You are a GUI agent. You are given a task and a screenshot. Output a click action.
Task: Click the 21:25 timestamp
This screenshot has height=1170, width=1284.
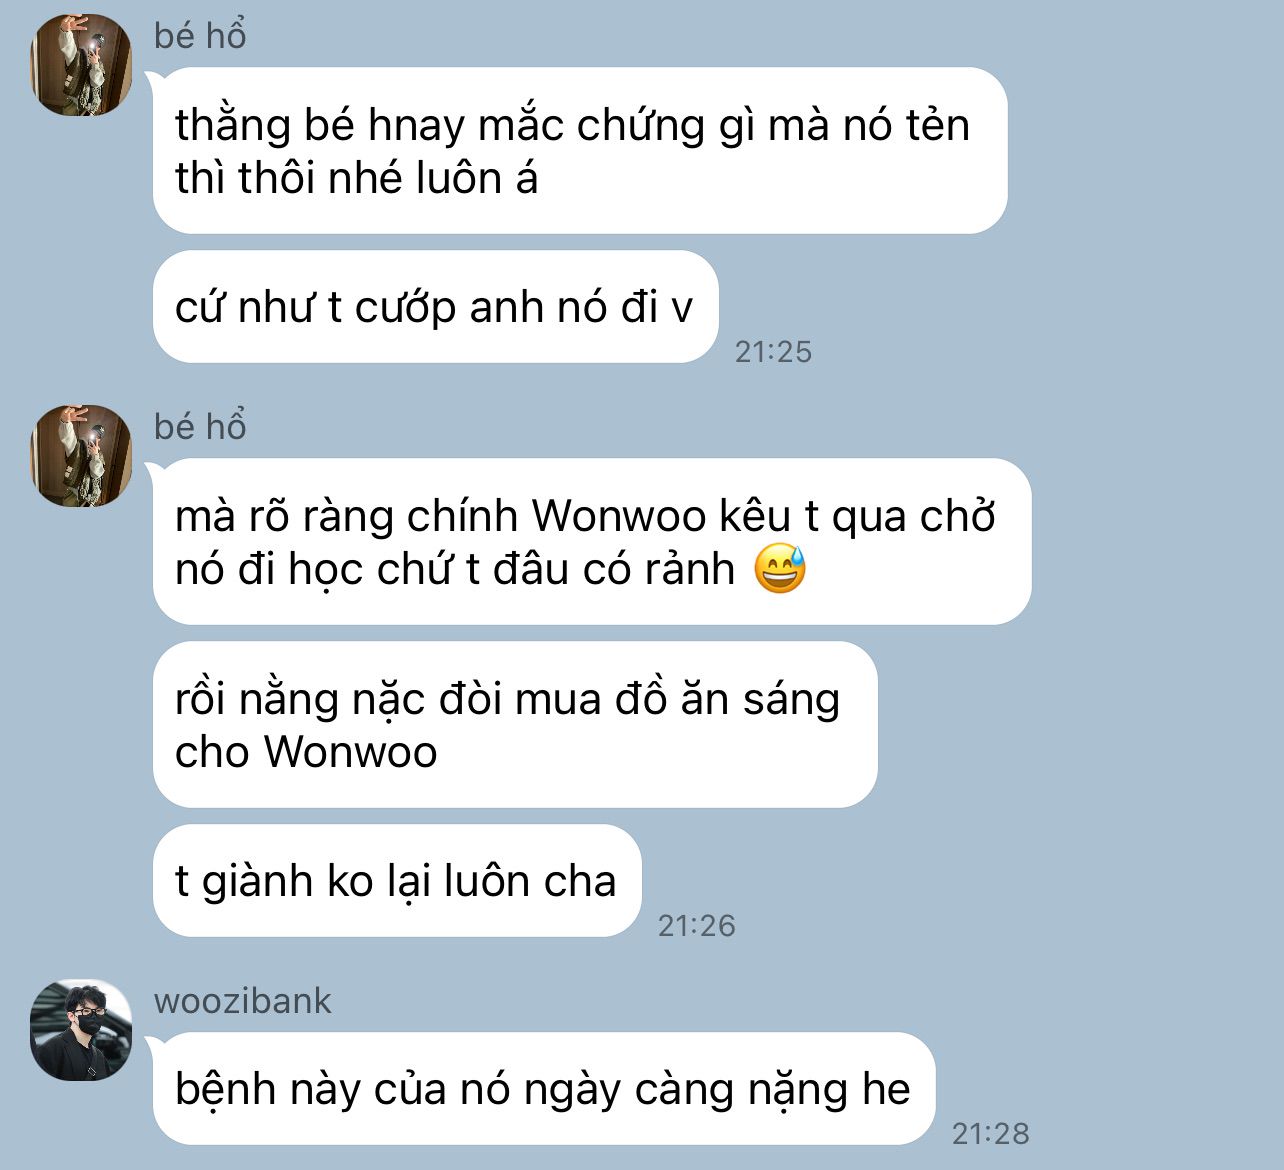[x=773, y=352]
